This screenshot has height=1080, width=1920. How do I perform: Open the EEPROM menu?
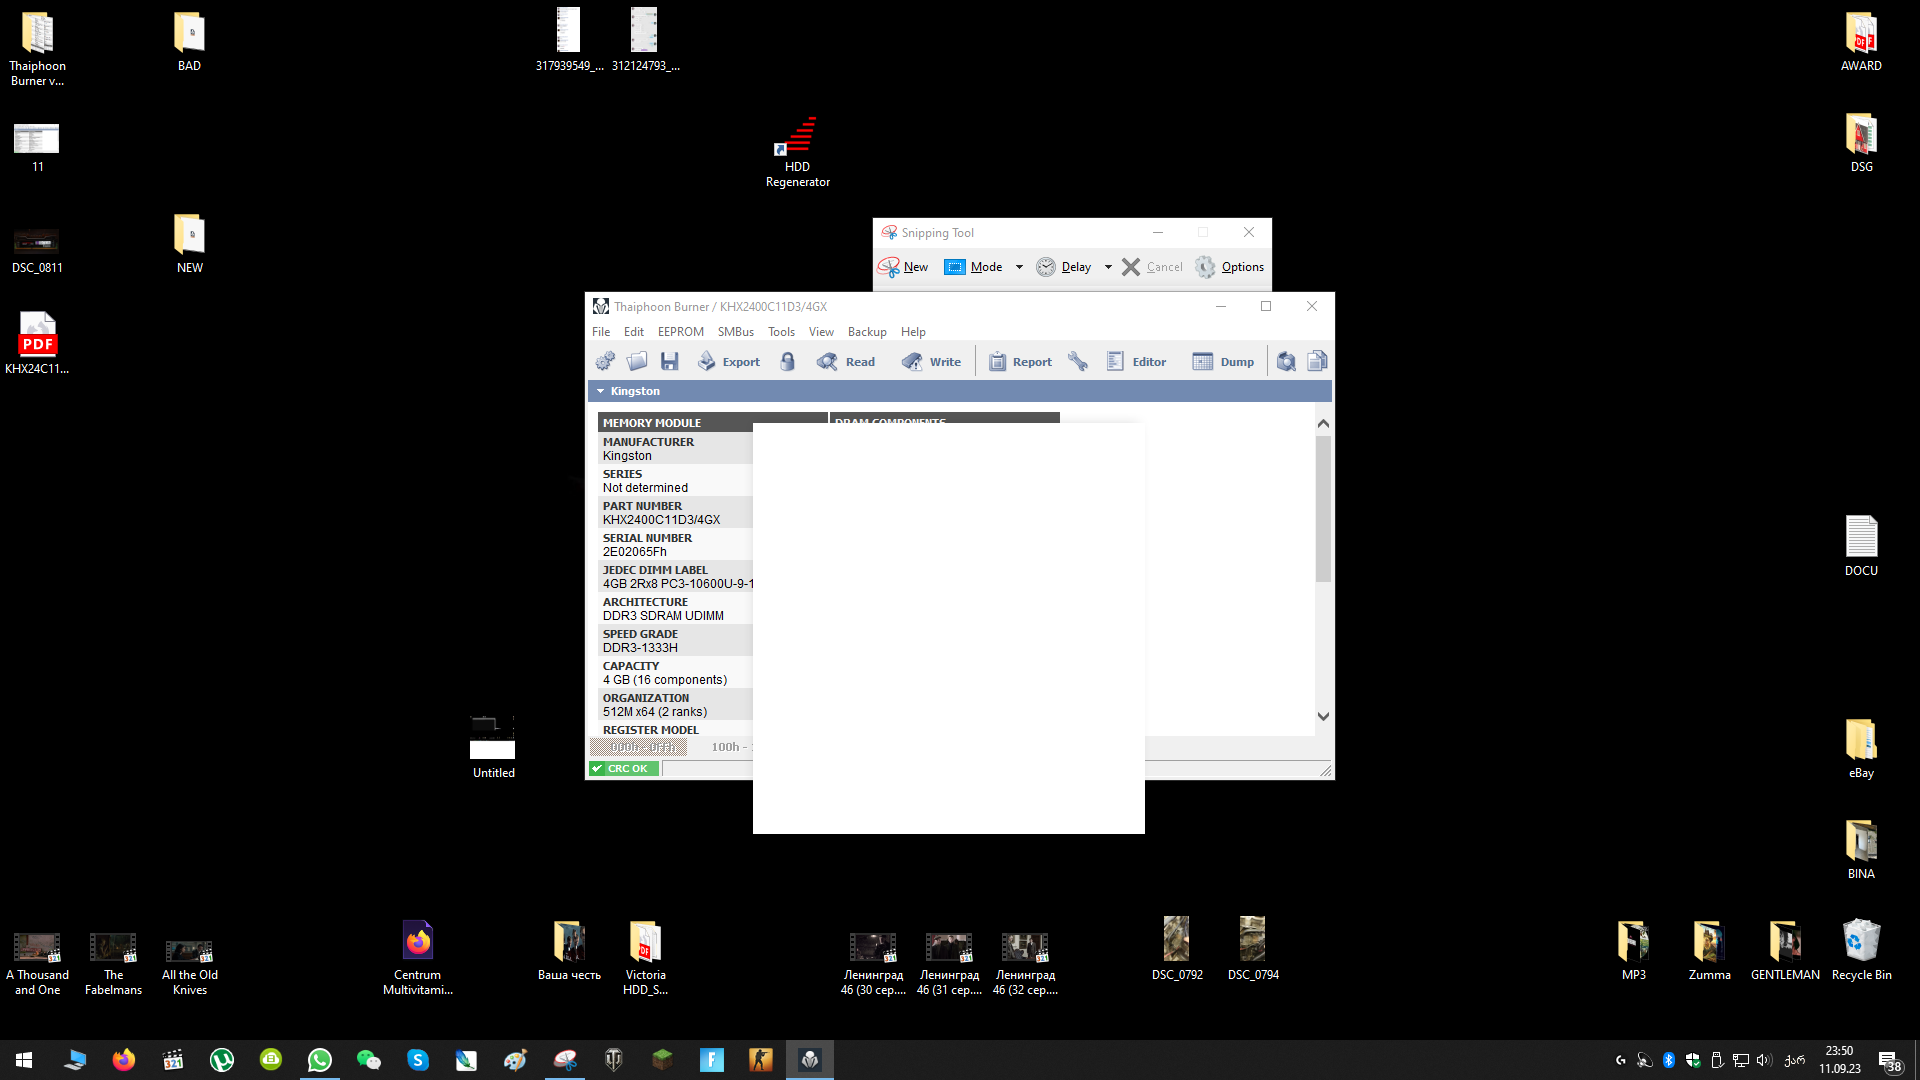click(x=680, y=332)
